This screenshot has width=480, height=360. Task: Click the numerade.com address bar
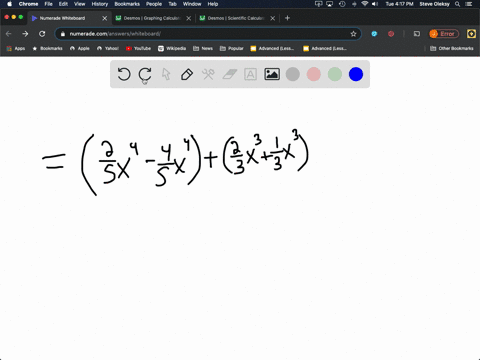click(x=207, y=34)
